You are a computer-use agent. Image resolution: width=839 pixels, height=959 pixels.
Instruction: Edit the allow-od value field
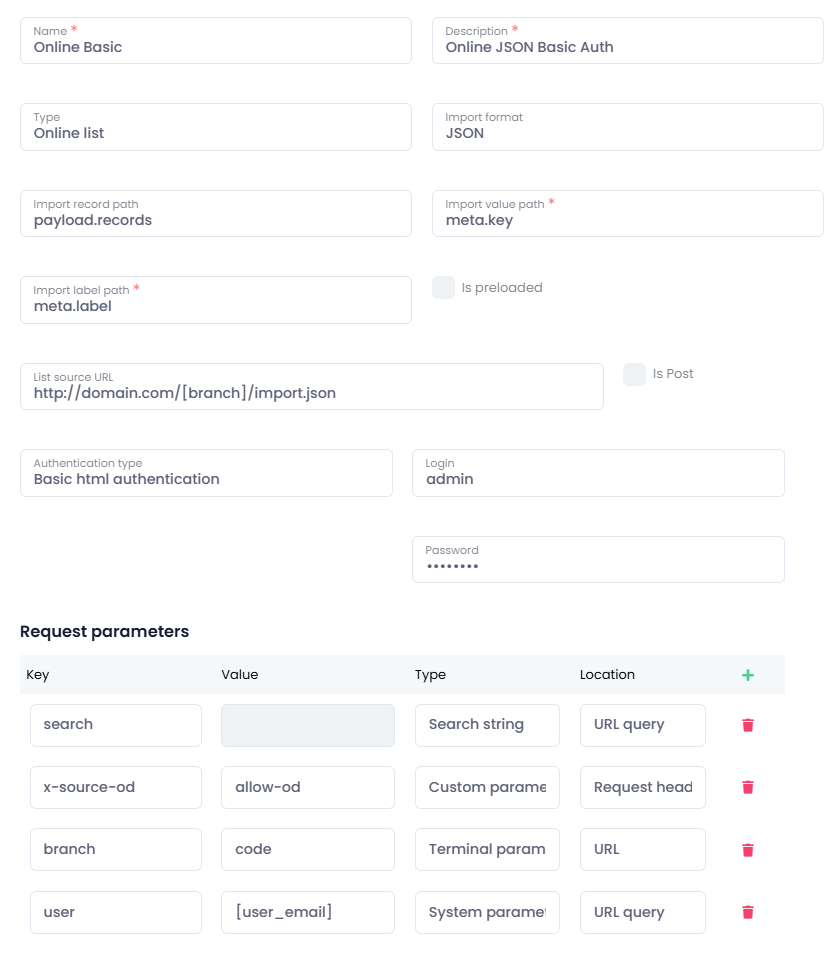tap(307, 787)
